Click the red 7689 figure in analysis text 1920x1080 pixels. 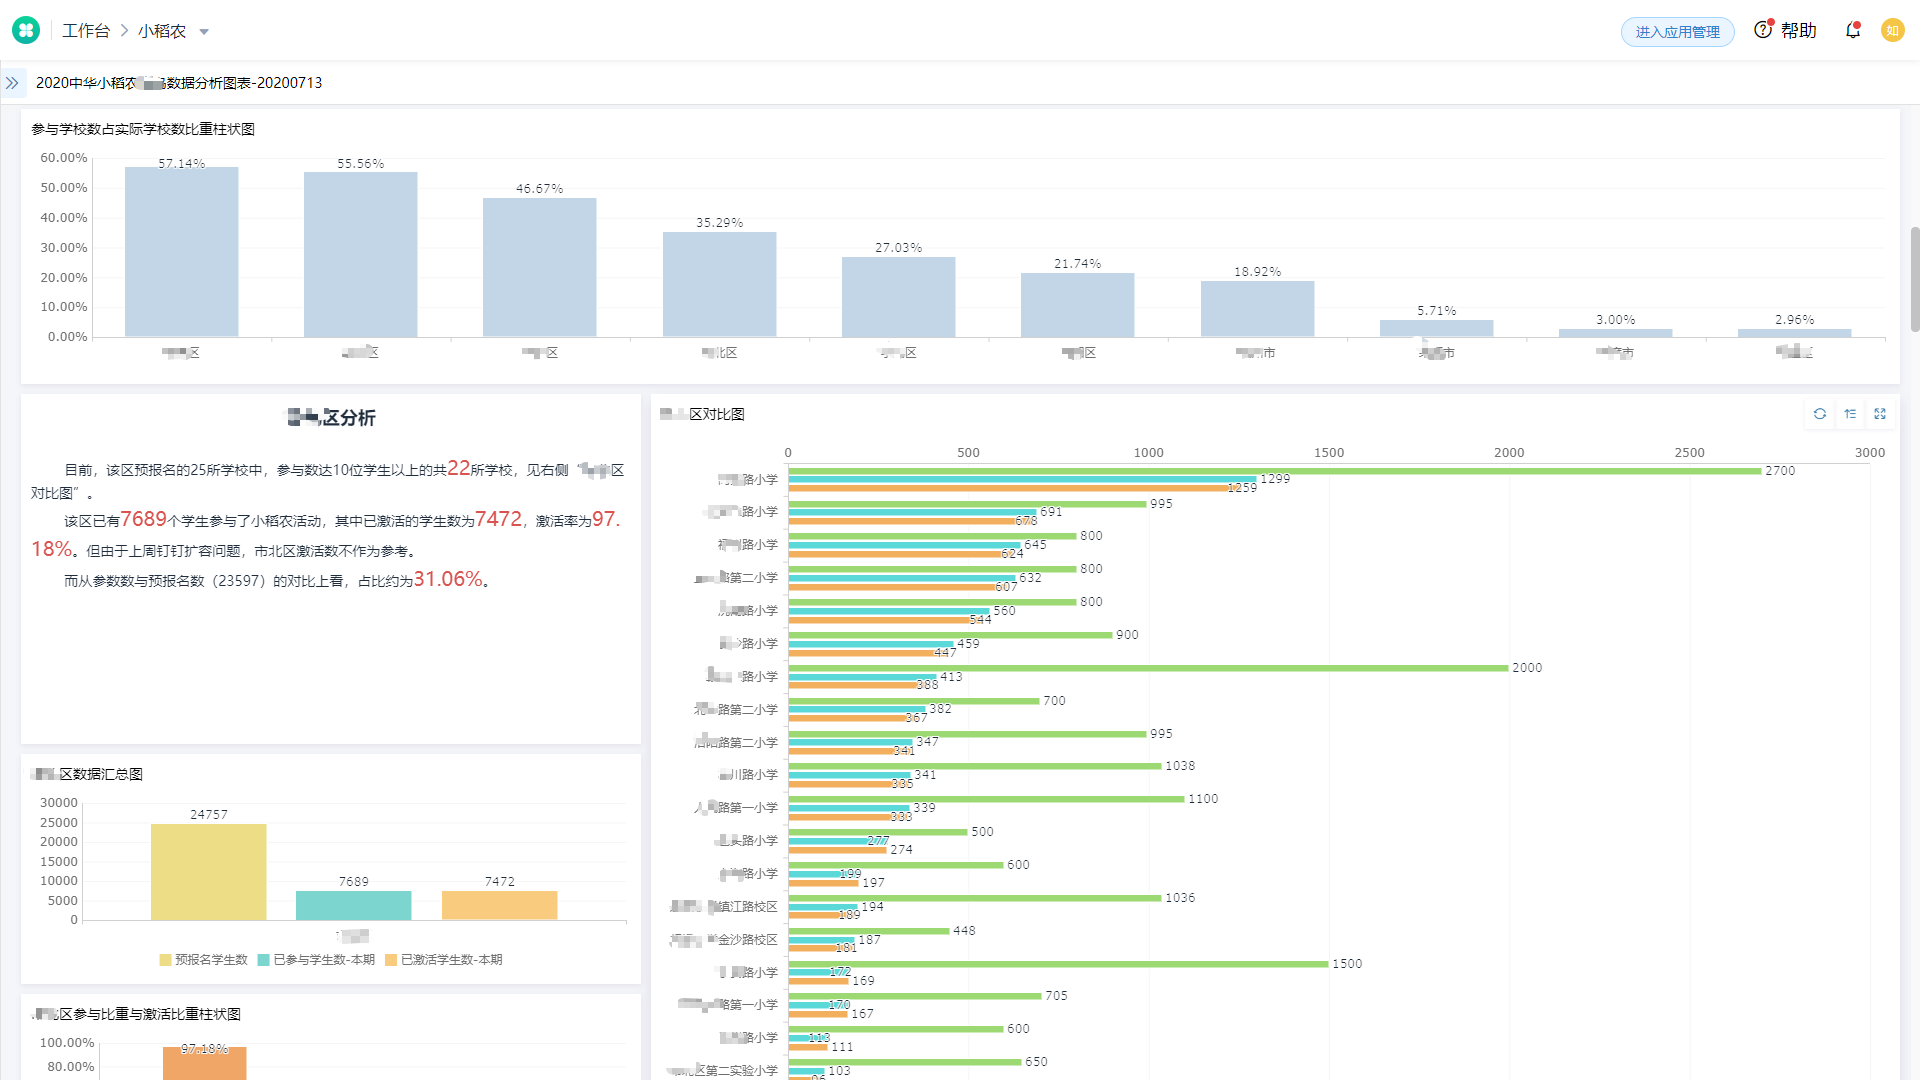click(144, 519)
